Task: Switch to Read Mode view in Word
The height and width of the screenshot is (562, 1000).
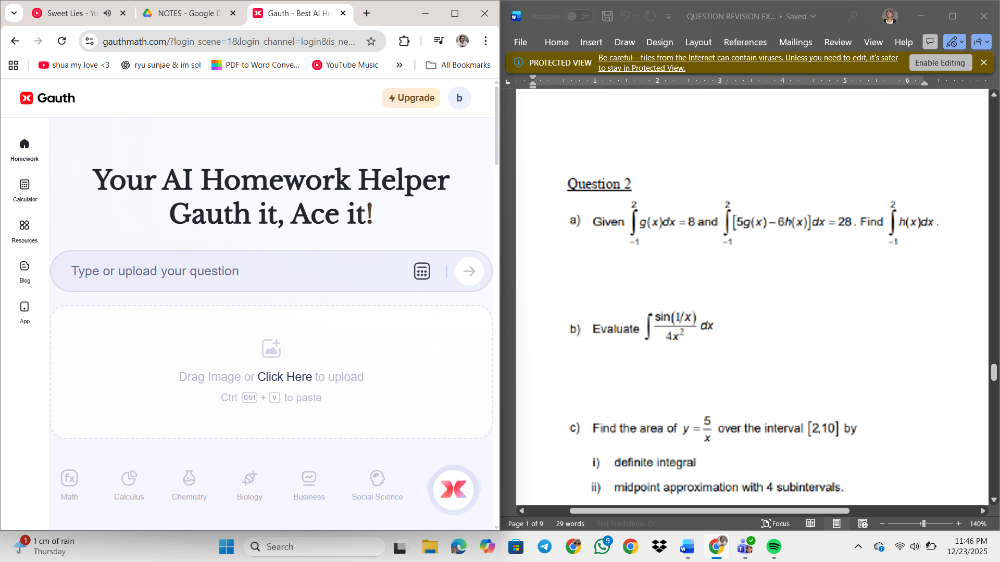Action: click(810, 523)
